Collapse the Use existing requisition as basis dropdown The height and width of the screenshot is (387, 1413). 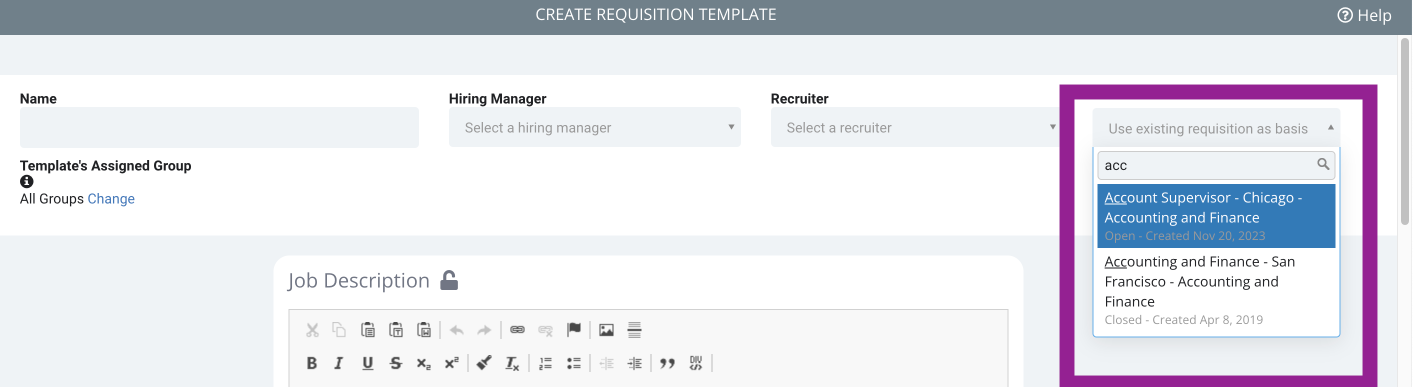point(1216,128)
